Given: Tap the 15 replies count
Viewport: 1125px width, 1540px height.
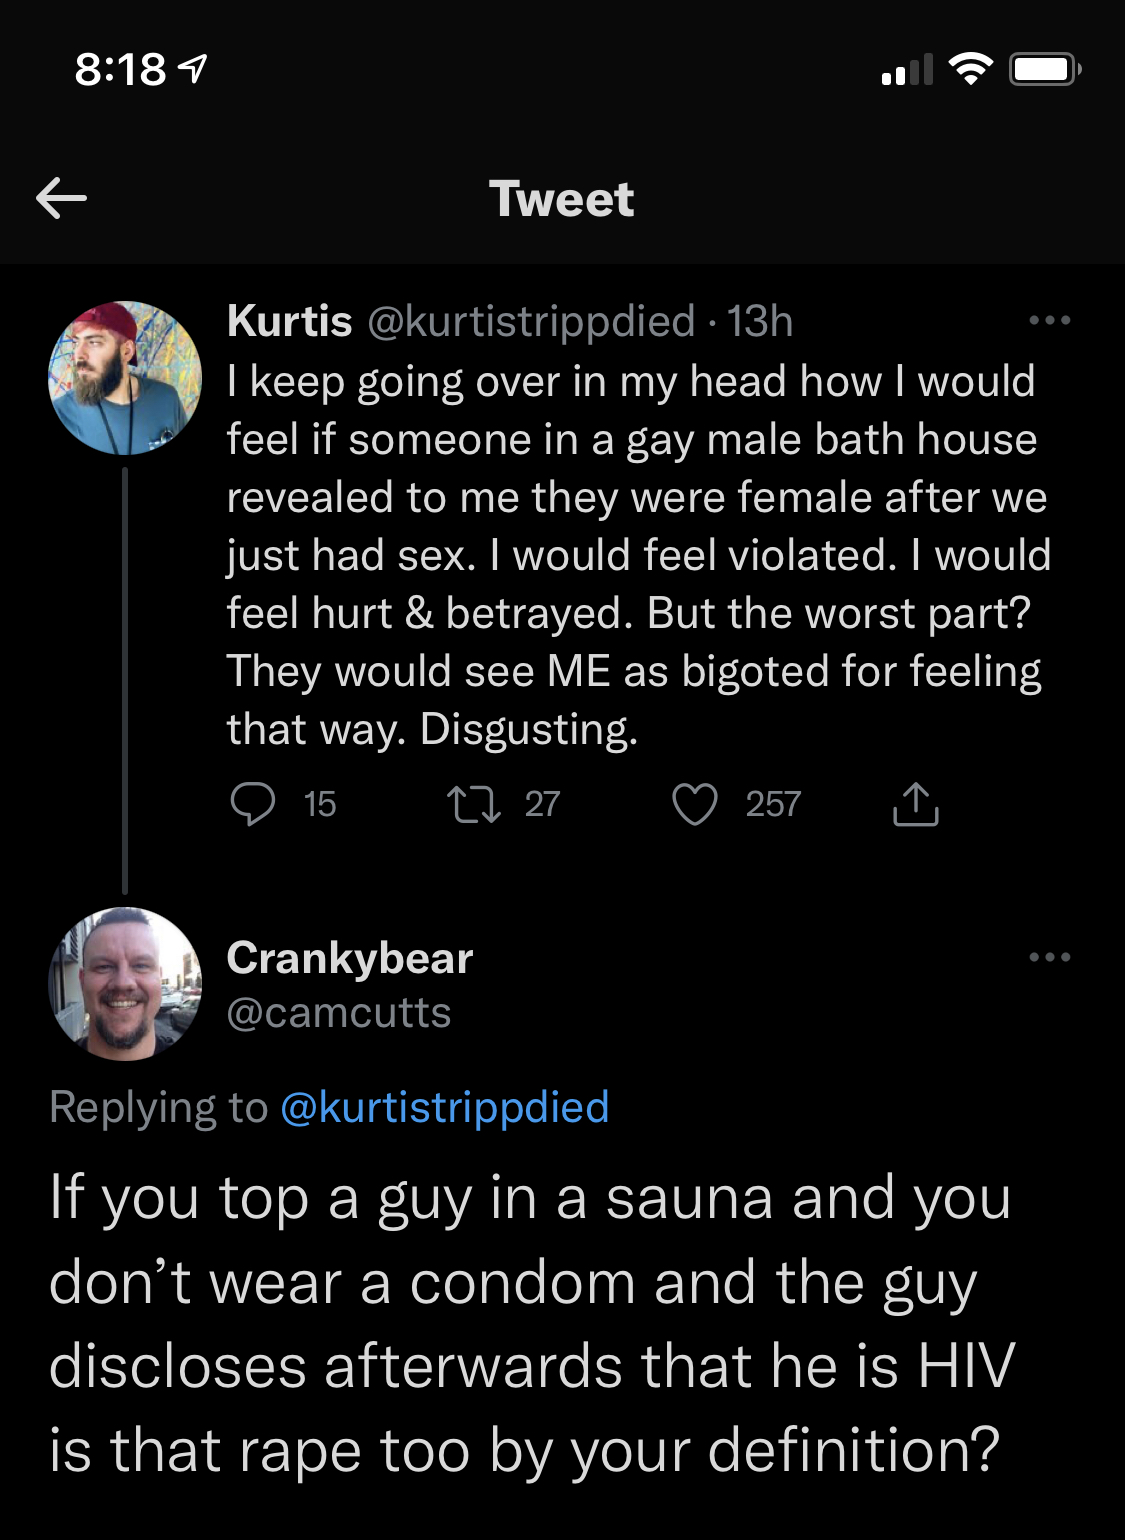Looking at the screenshot, I should coord(320,804).
